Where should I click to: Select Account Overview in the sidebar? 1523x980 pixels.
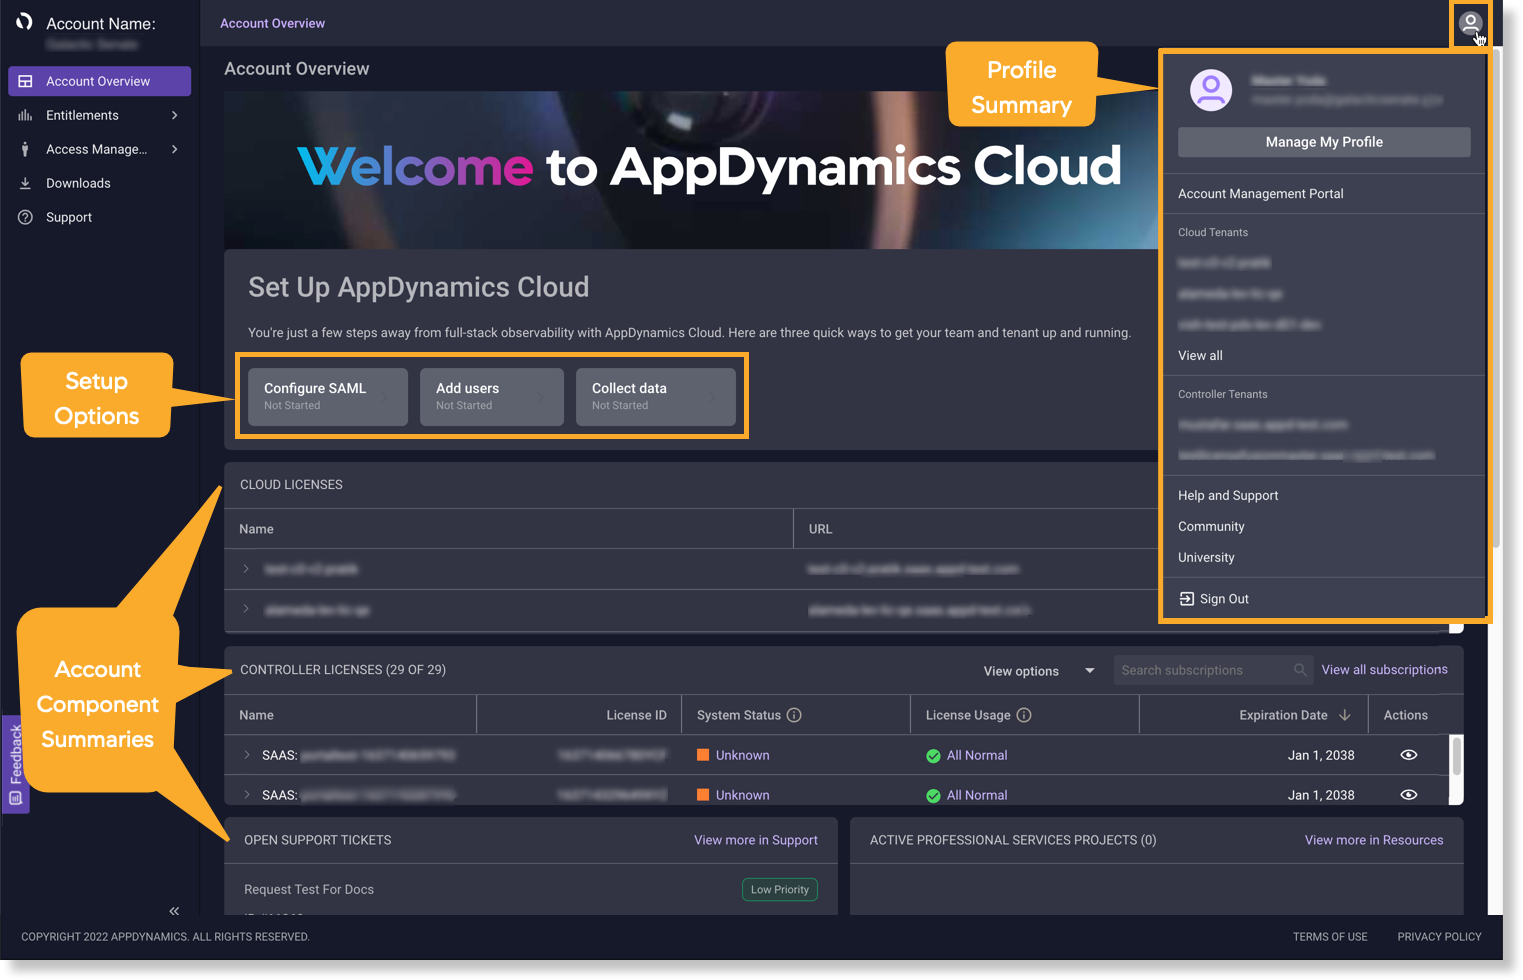99,81
